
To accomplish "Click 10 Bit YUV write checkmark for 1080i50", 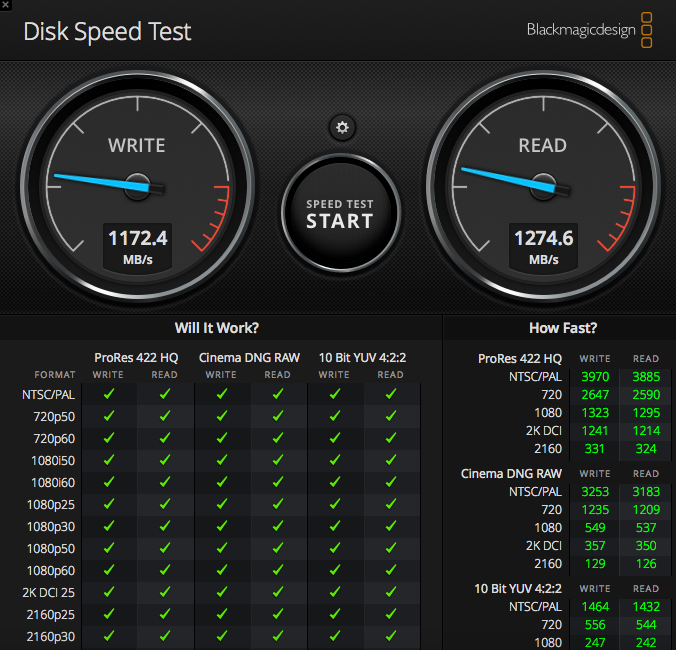I will coord(335,460).
